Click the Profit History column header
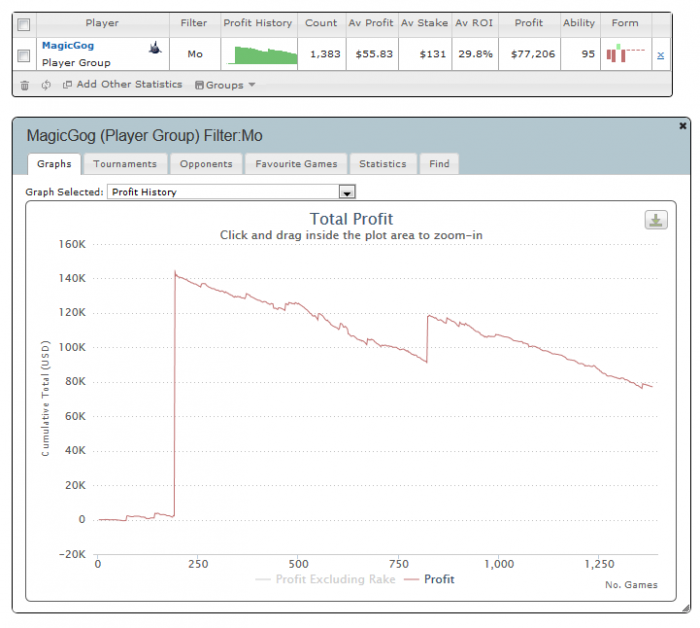Image resolution: width=700 pixels, height=628 pixels. tap(258, 23)
